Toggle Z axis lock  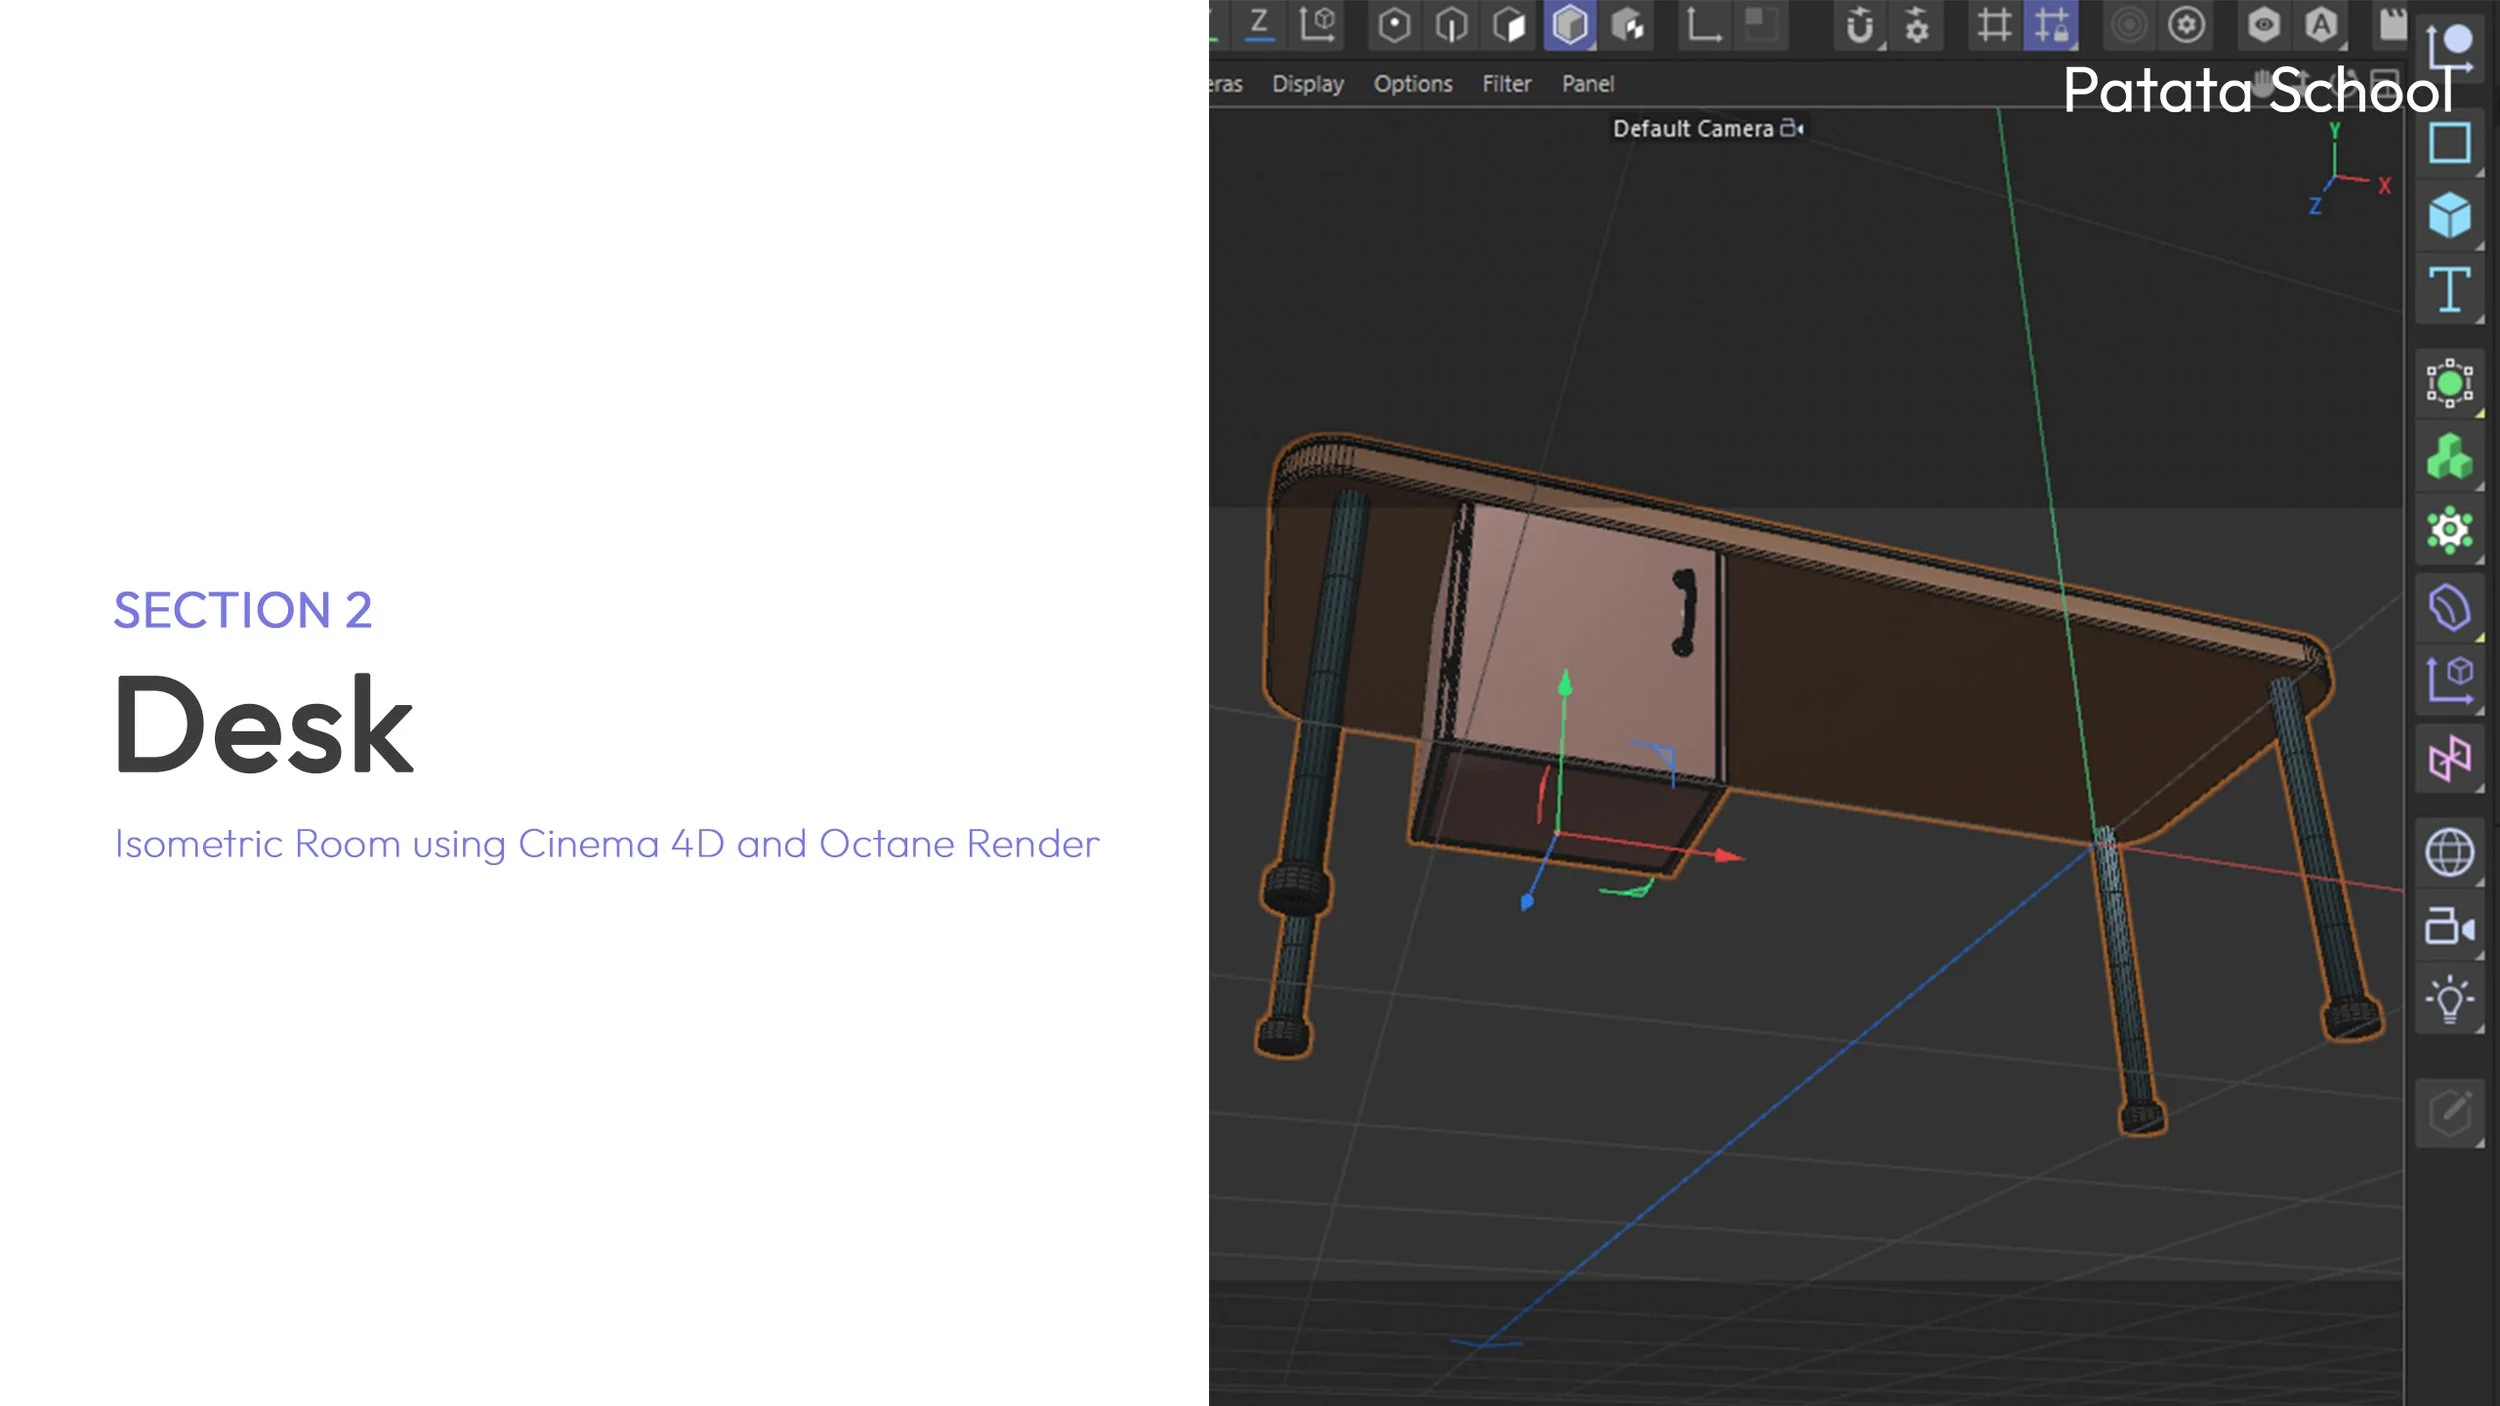point(1259,24)
